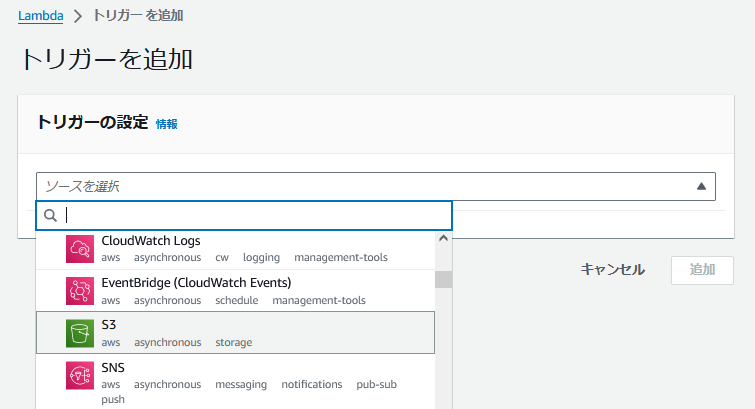Click the 'push' tag under SNS

coord(113,400)
